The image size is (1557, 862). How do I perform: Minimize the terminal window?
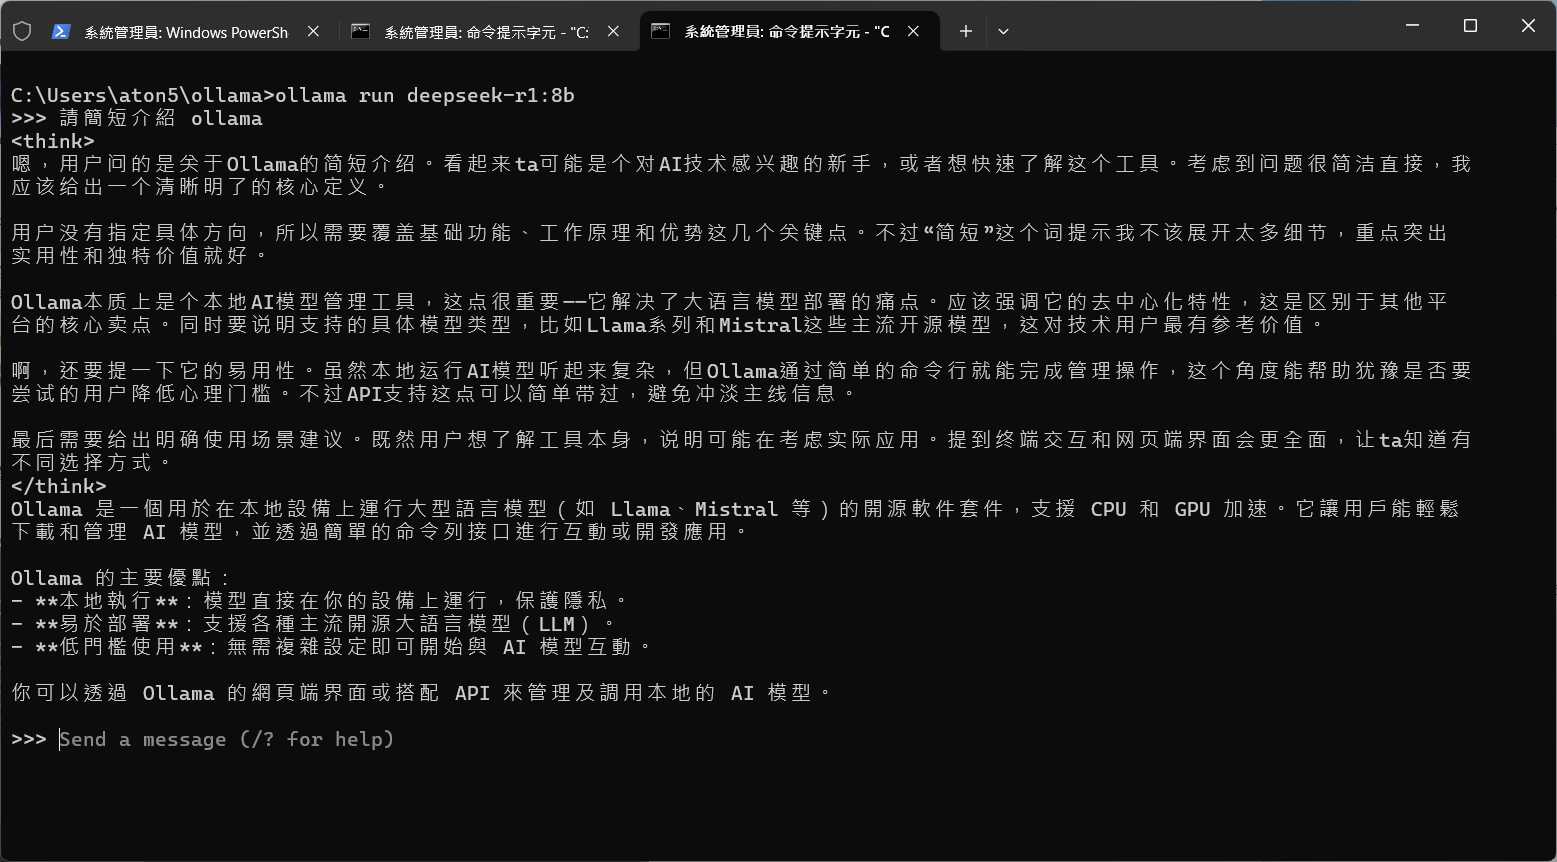1412,26
